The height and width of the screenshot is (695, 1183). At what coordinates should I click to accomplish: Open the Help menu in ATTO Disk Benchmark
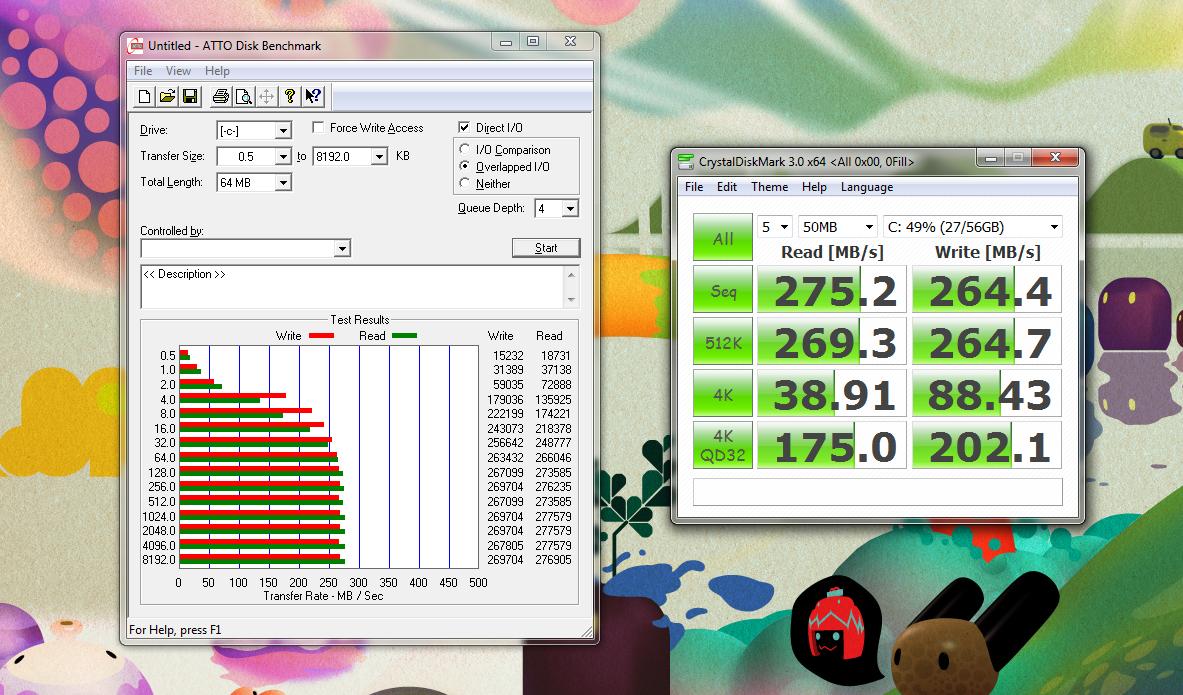[x=217, y=71]
